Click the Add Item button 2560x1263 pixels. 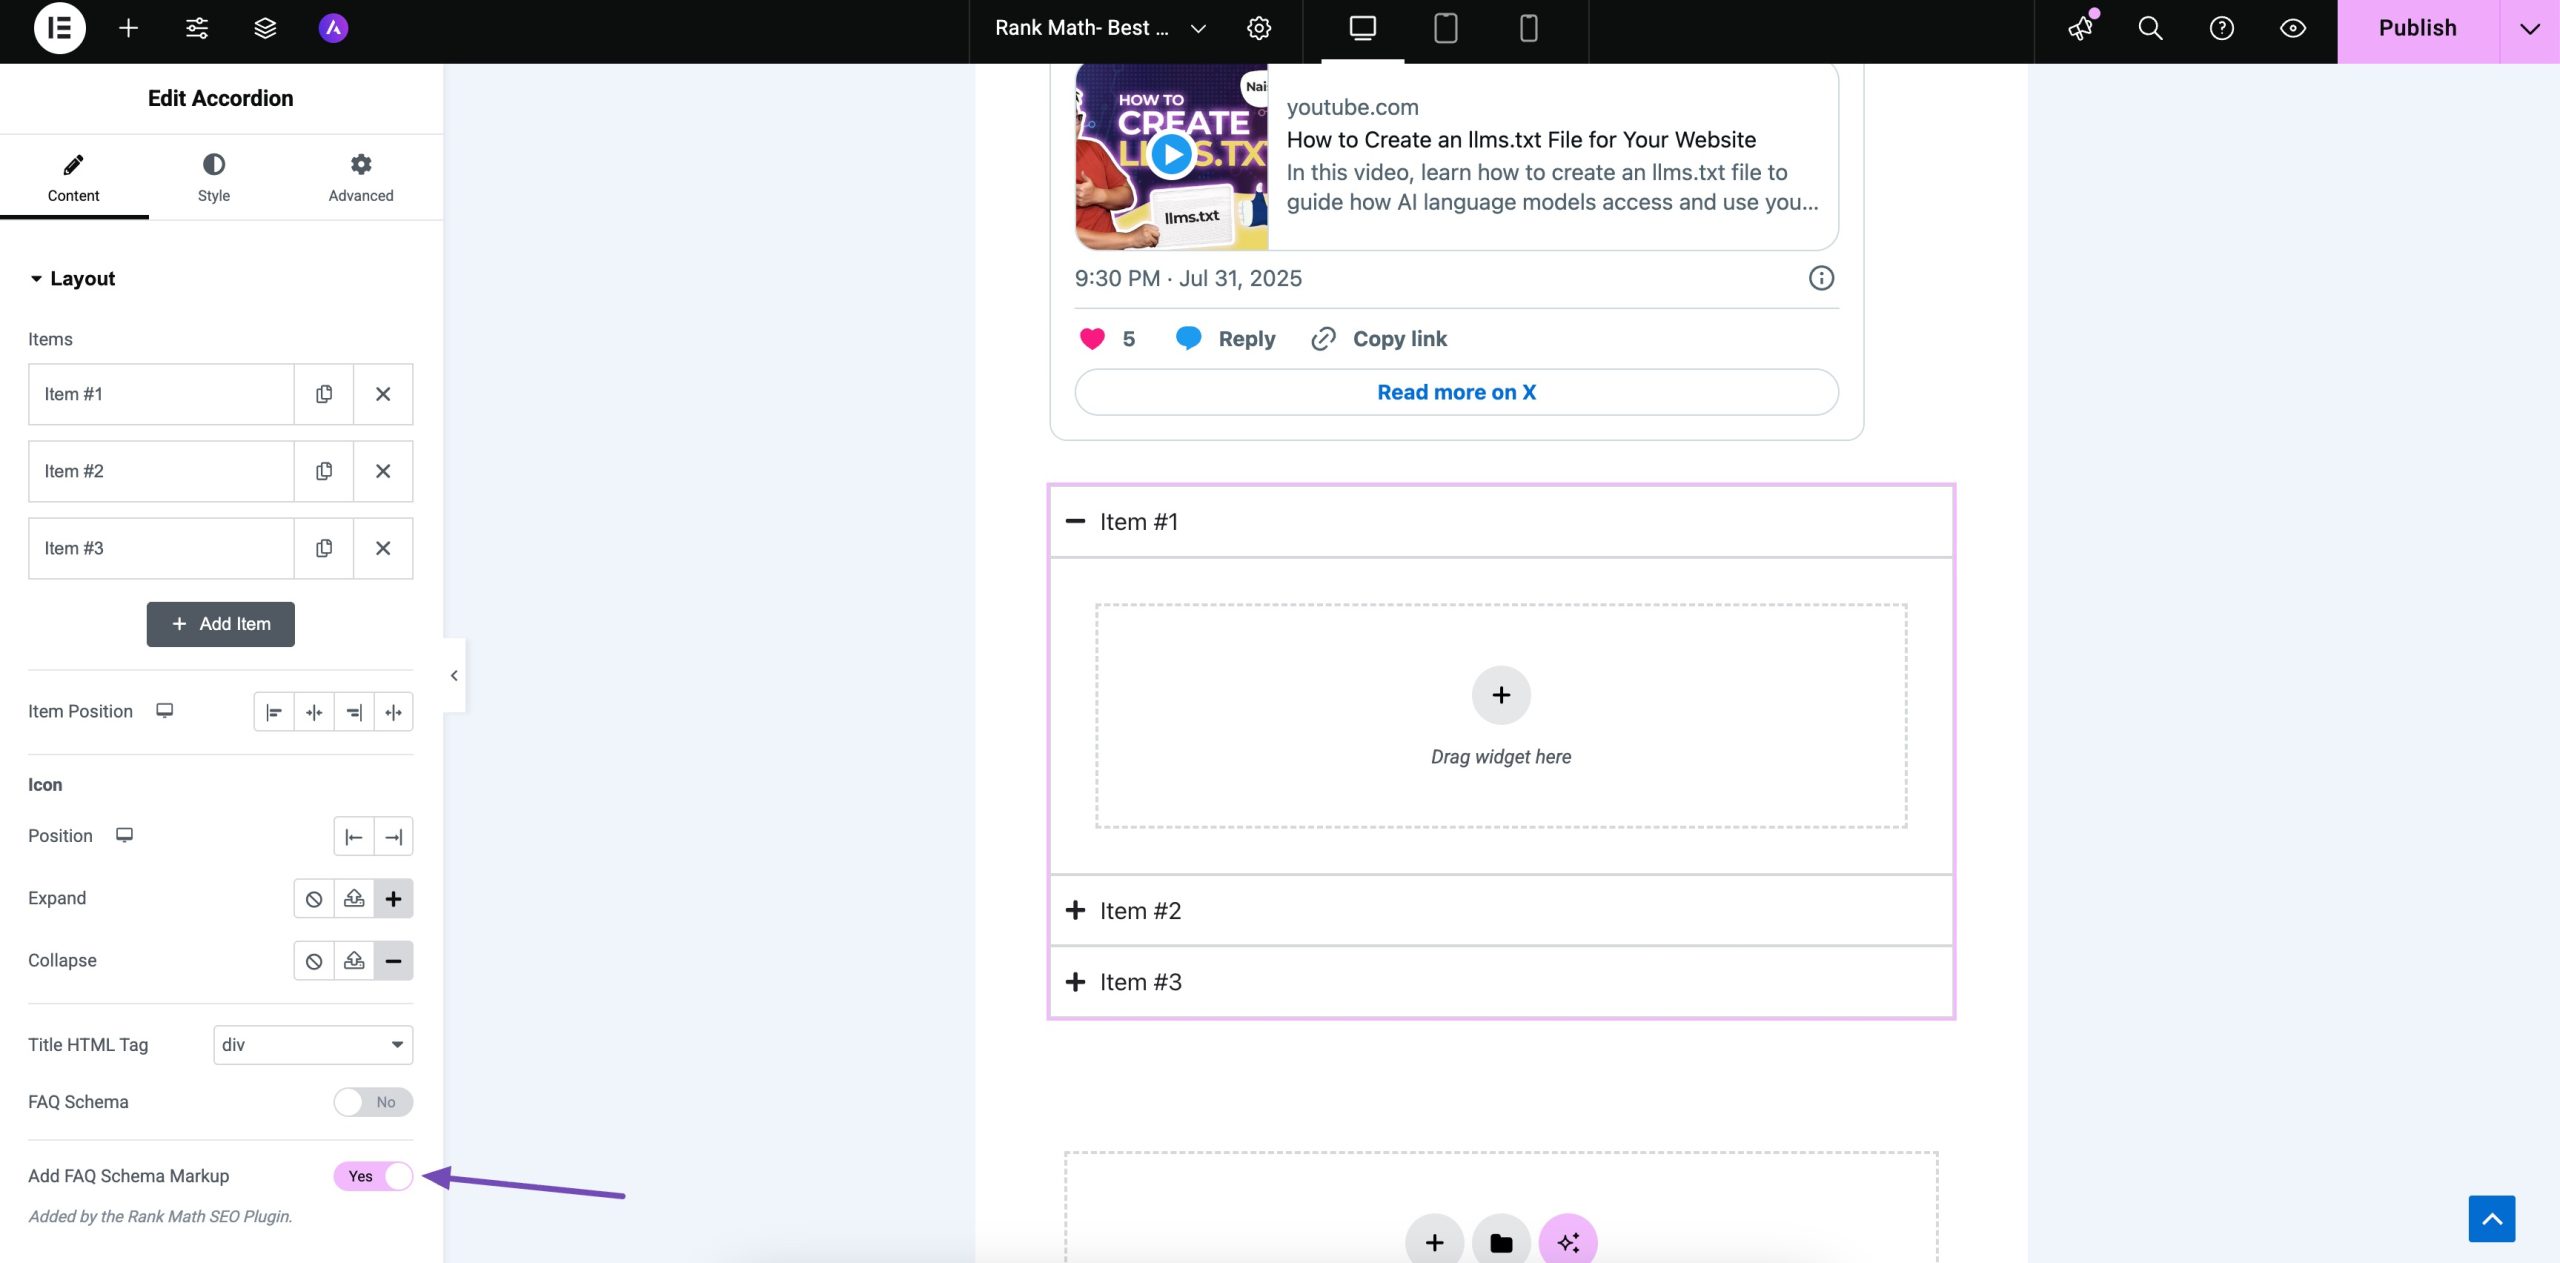tap(220, 623)
